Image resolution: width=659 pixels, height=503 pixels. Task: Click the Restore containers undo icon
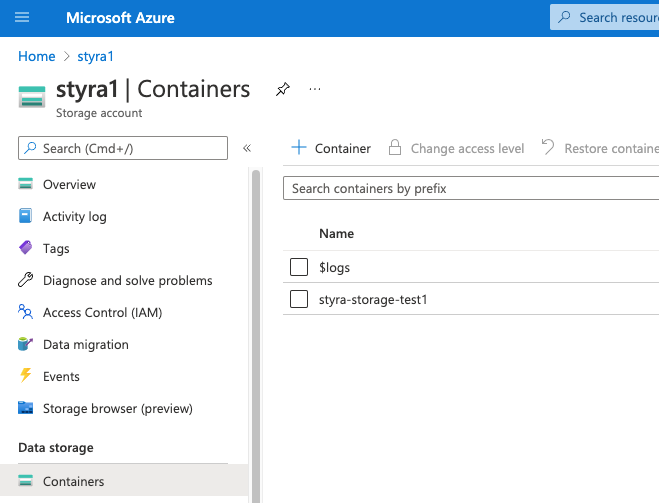pos(548,147)
